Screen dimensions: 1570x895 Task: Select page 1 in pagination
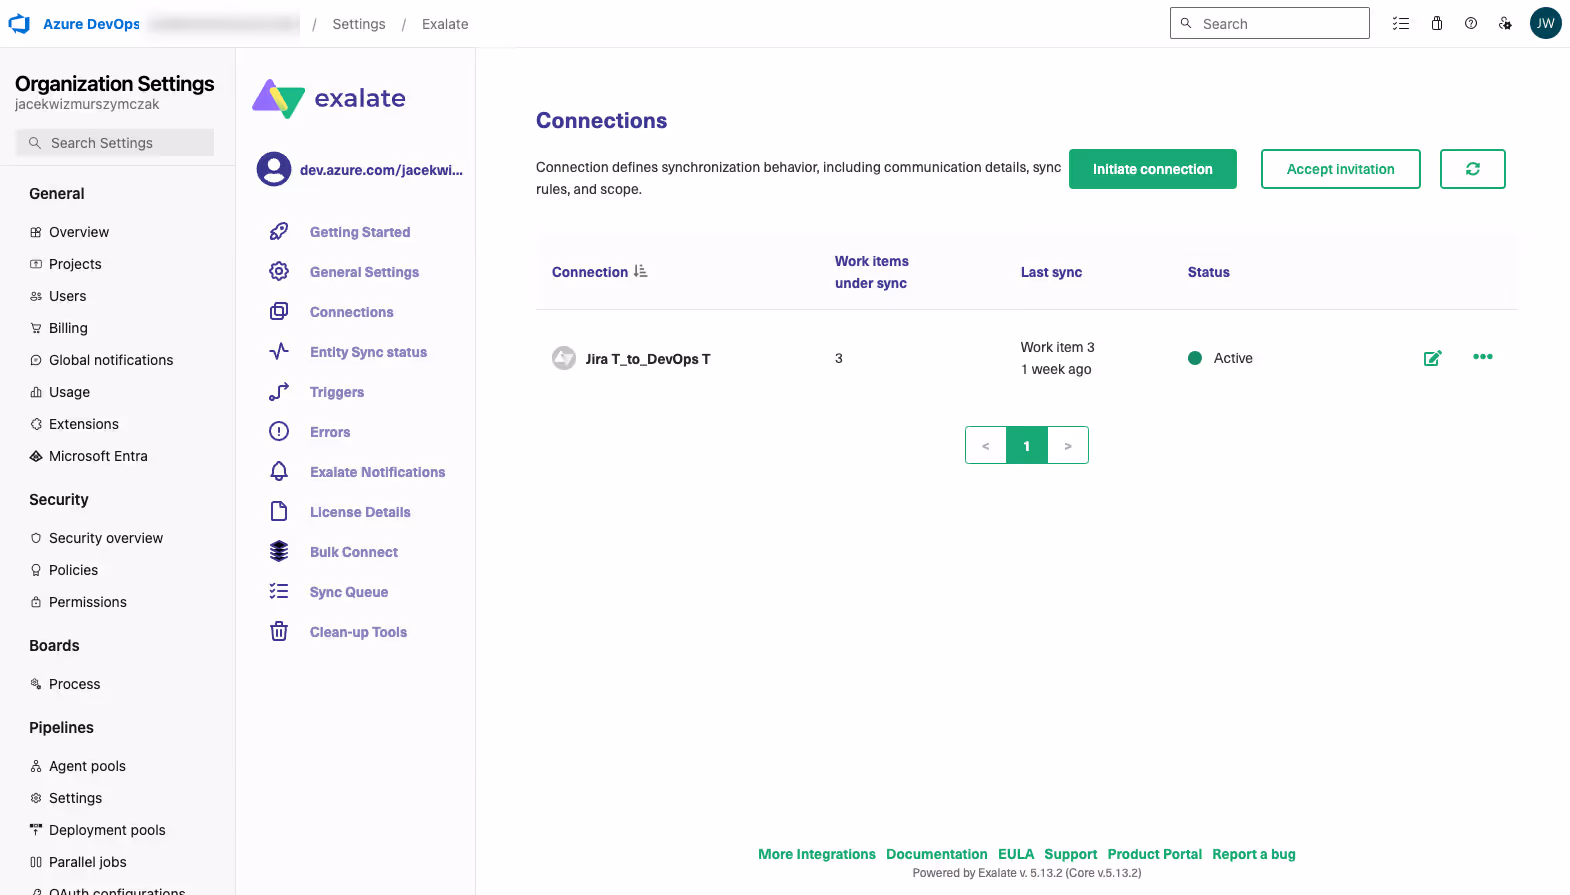[x=1027, y=445]
